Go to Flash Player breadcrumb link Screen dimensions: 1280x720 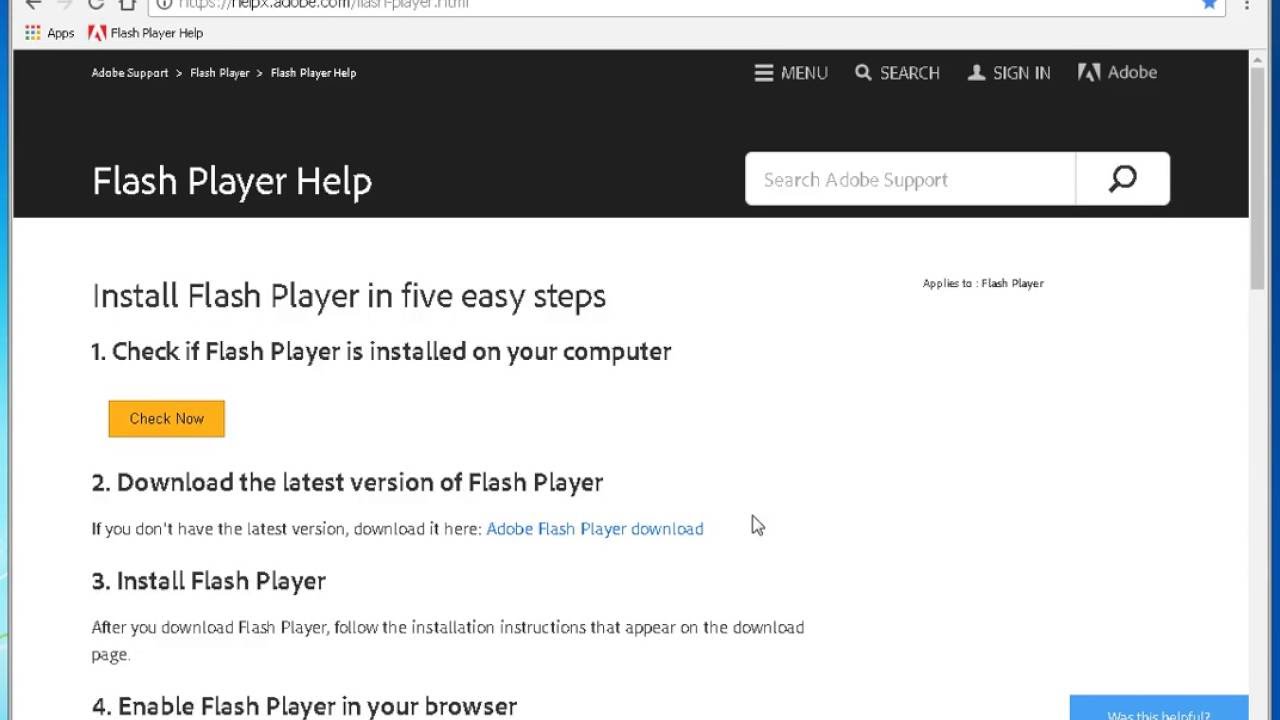(220, 73)
